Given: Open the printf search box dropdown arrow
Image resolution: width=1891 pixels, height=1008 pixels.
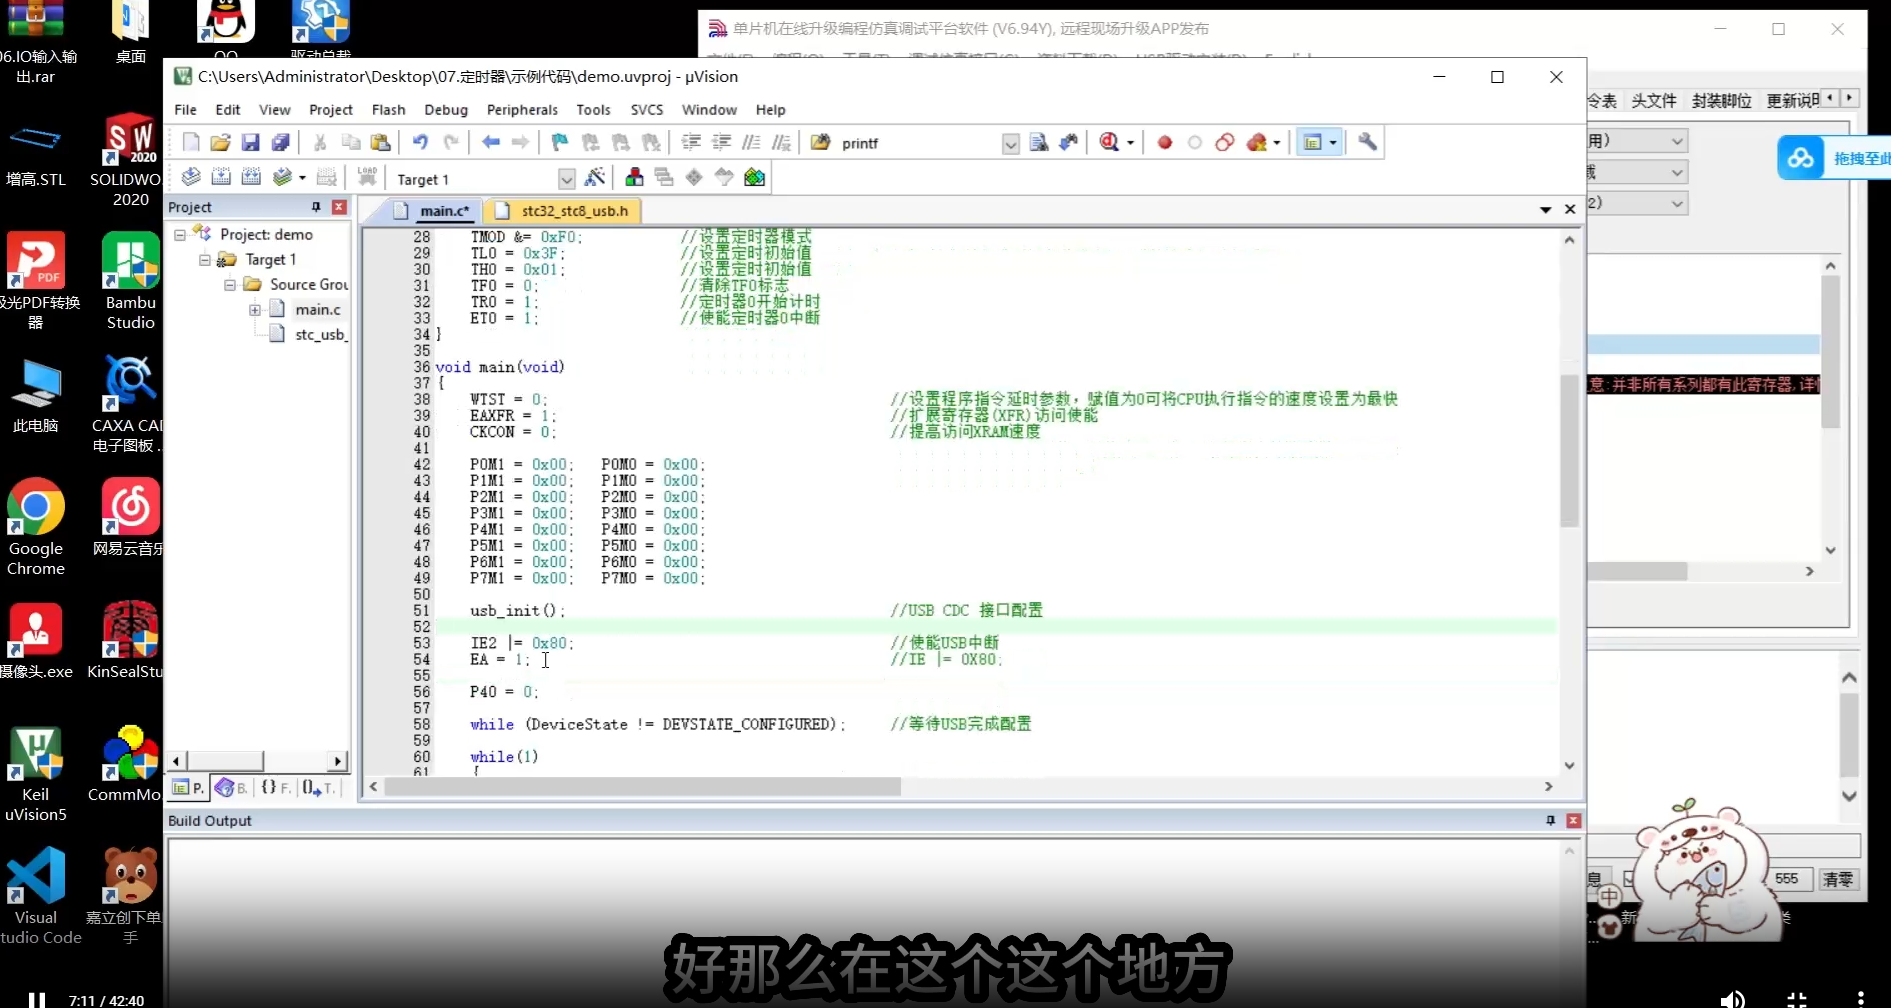Looking at the screenshot, I should click(1011, 144).
